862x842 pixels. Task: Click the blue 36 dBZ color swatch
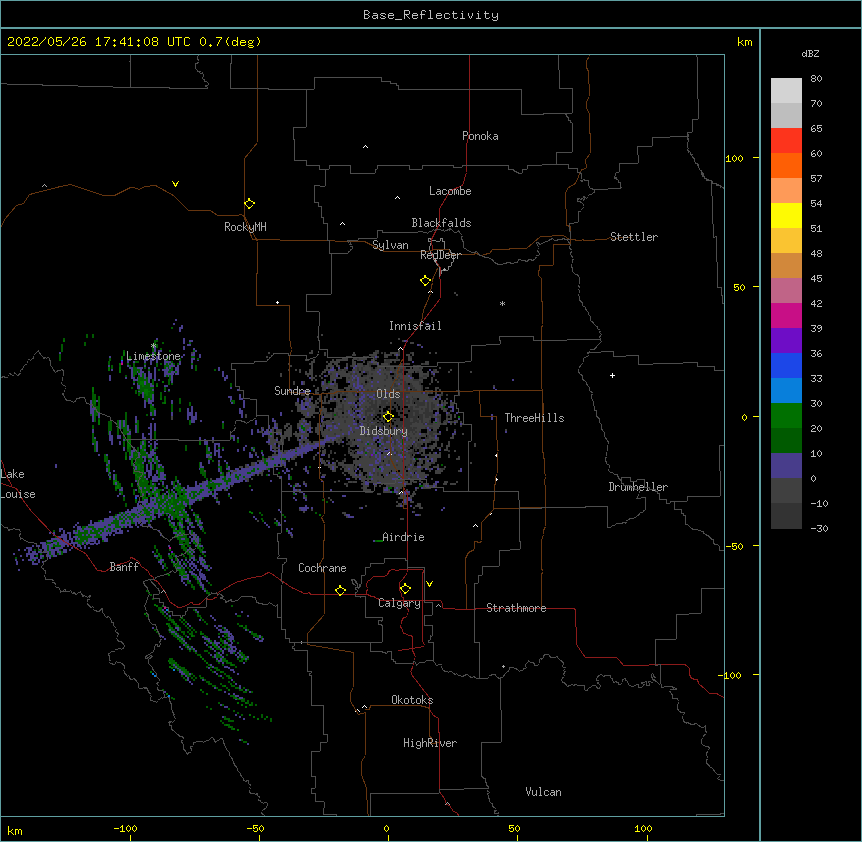pyautogui.click(x=786, y=365)
